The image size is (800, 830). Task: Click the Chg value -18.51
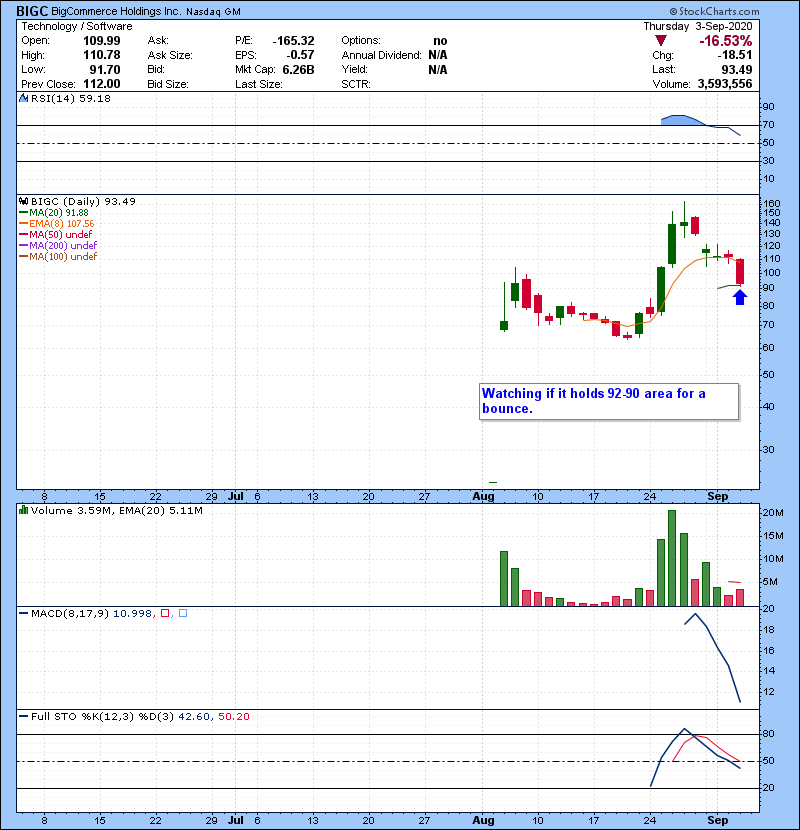click(735, 55)
